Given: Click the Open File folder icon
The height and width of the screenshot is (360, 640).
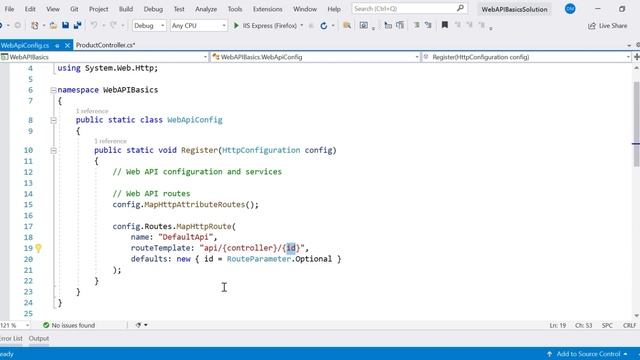Looking at the screenshot, I should 53,25.
